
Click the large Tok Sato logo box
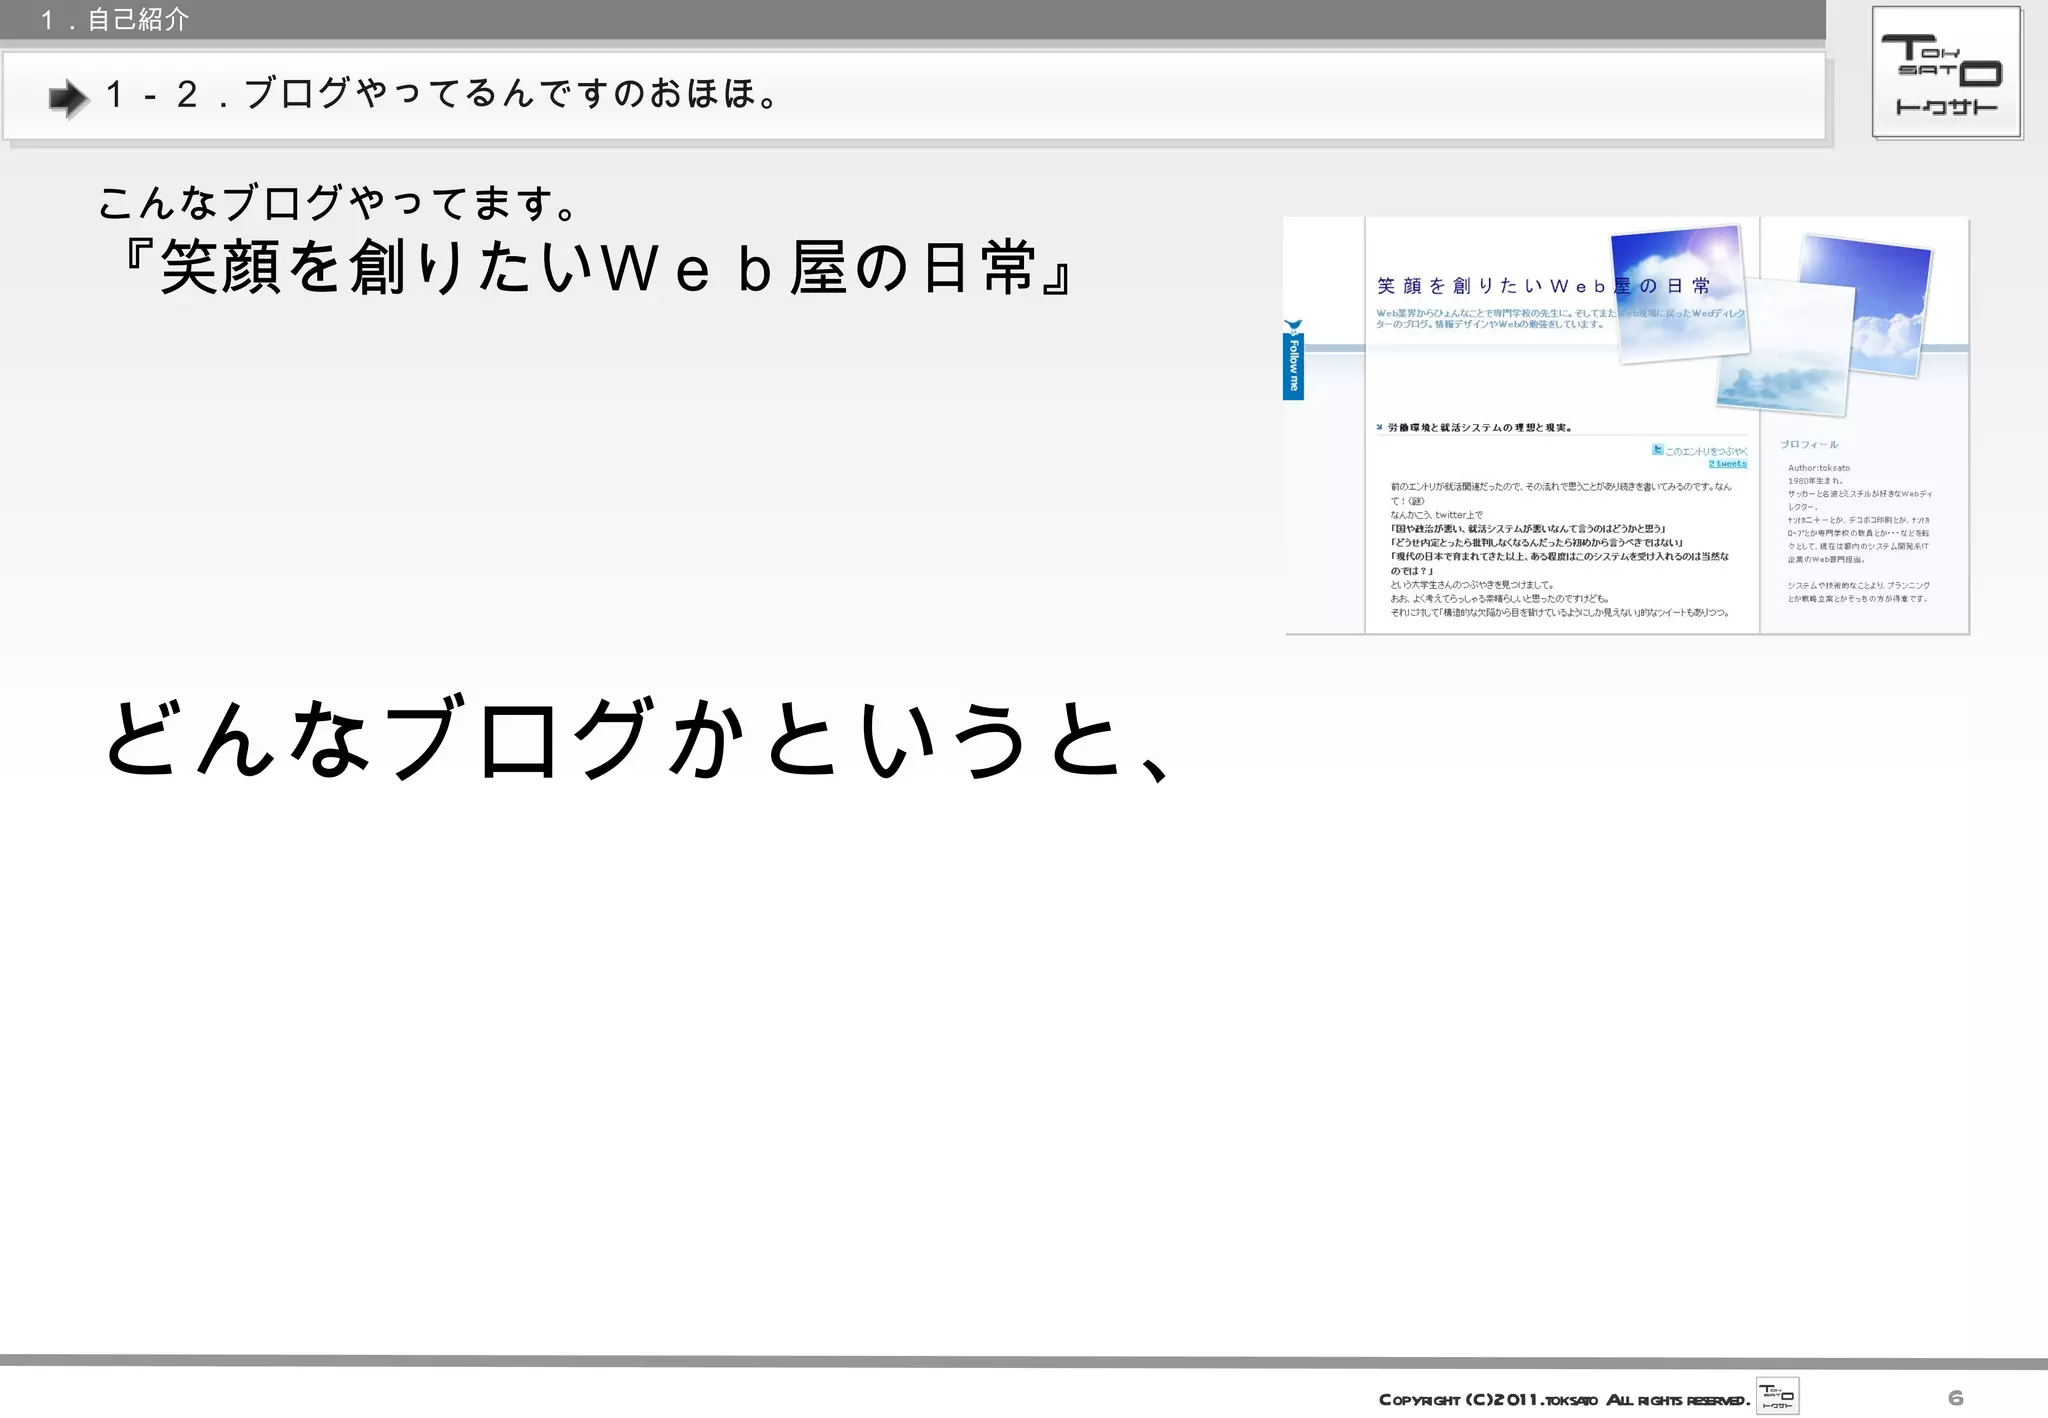pos(1946,72)
